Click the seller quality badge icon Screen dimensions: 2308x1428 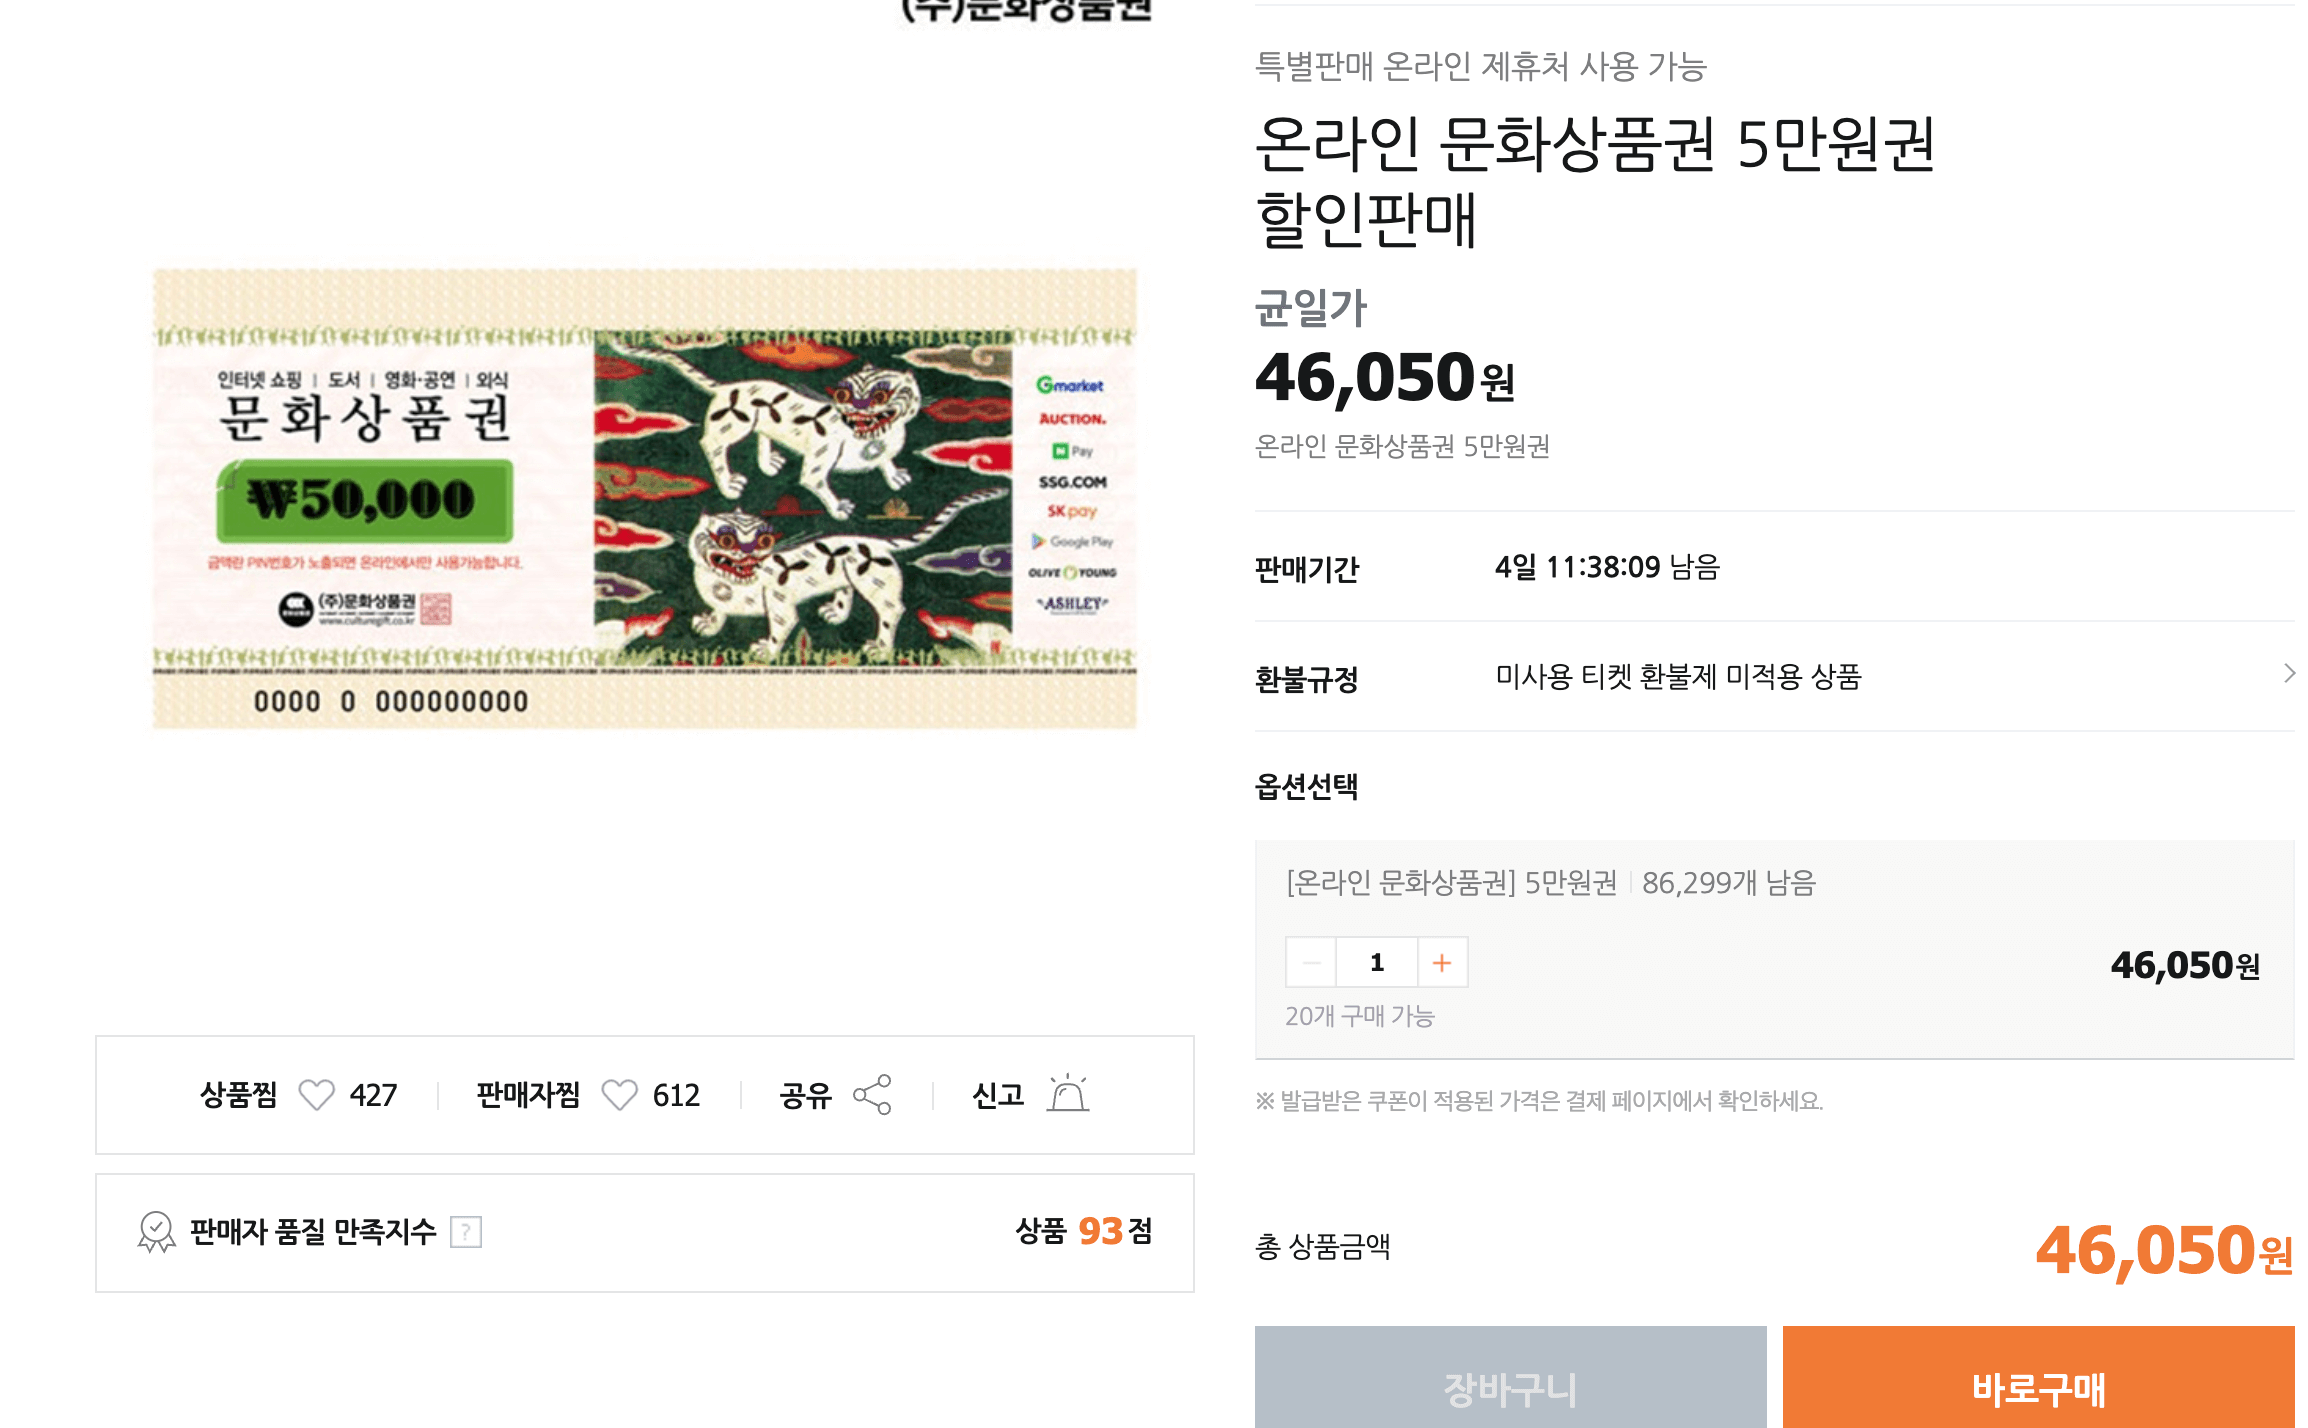click(156, 1232)
